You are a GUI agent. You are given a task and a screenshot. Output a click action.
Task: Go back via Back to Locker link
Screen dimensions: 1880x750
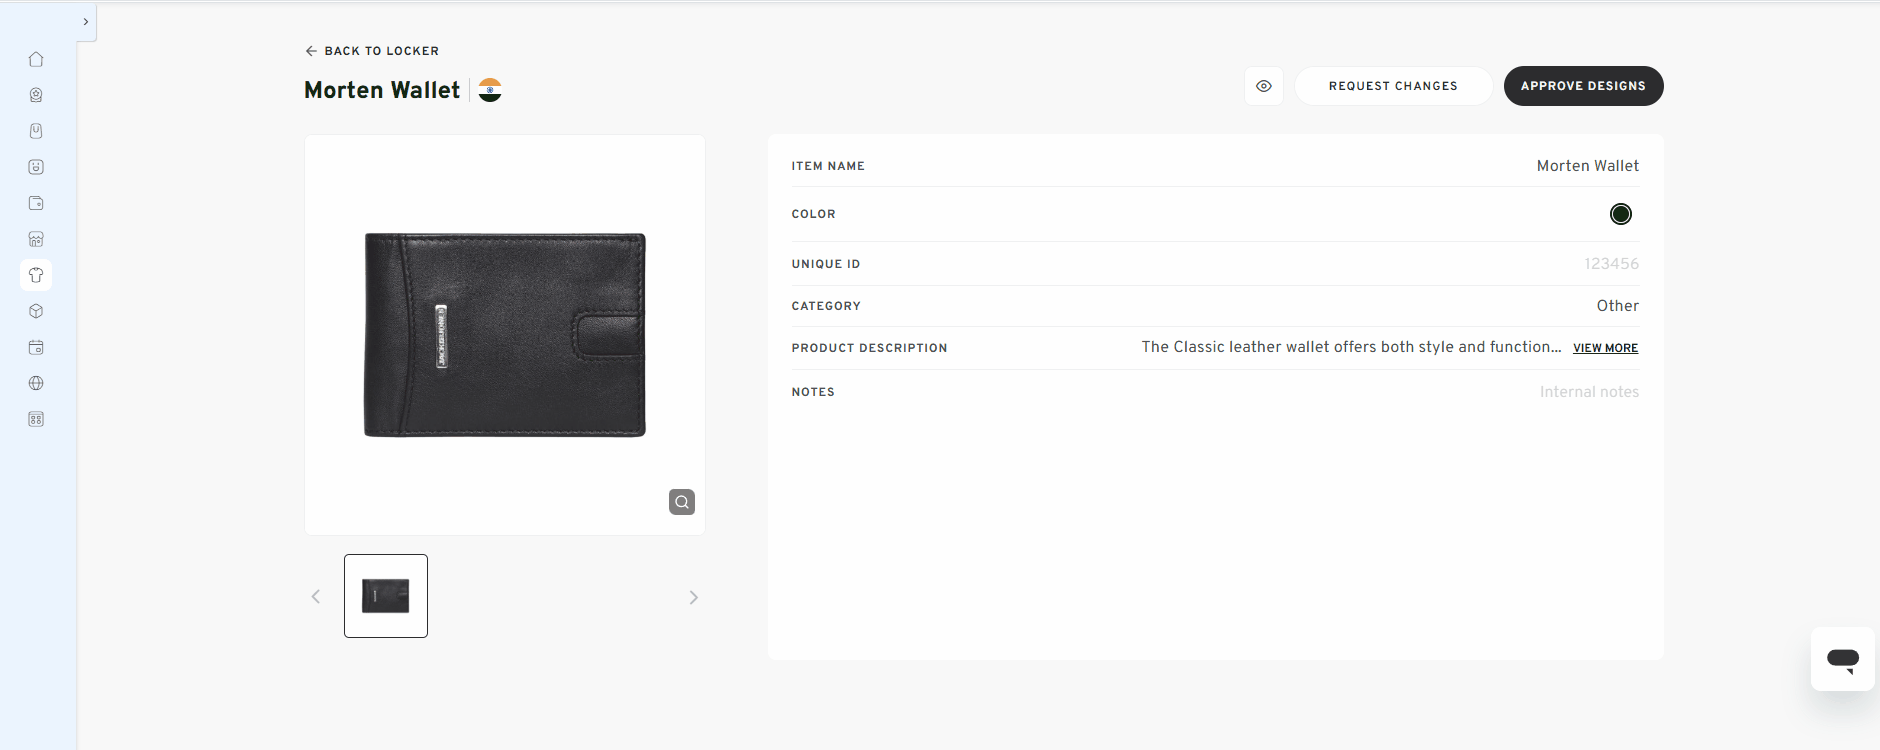(x=372, y=51)
